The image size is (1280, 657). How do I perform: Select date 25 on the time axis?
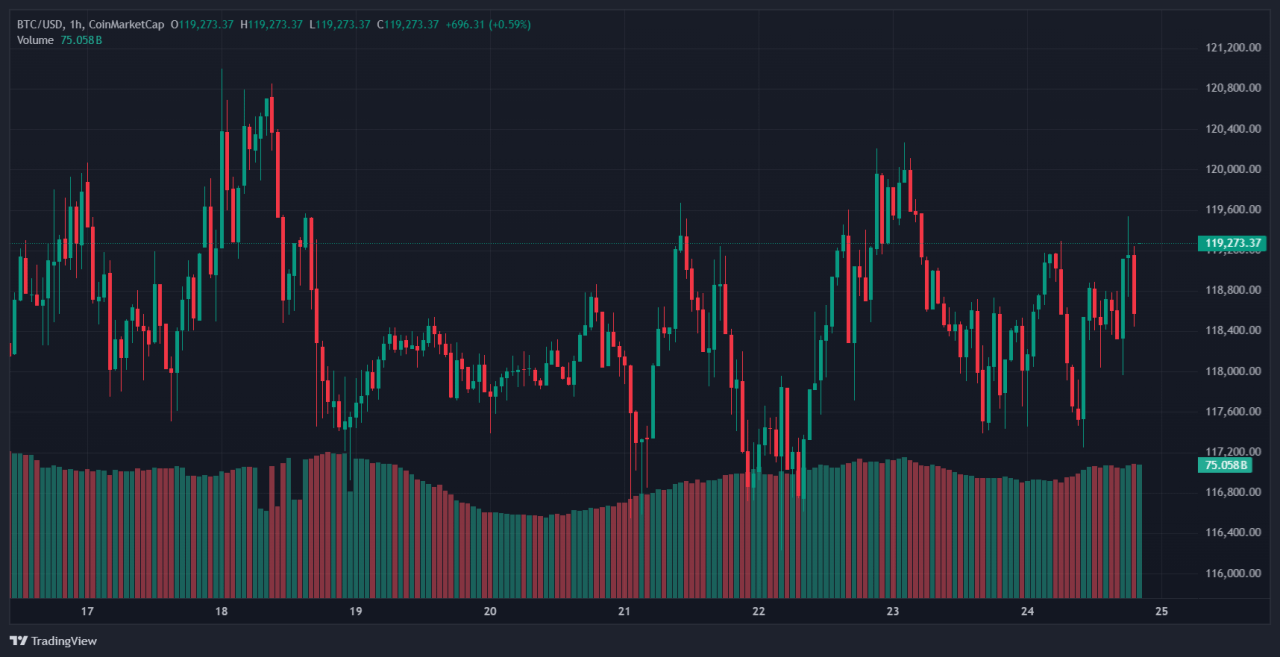click(x=1162, y=611)
